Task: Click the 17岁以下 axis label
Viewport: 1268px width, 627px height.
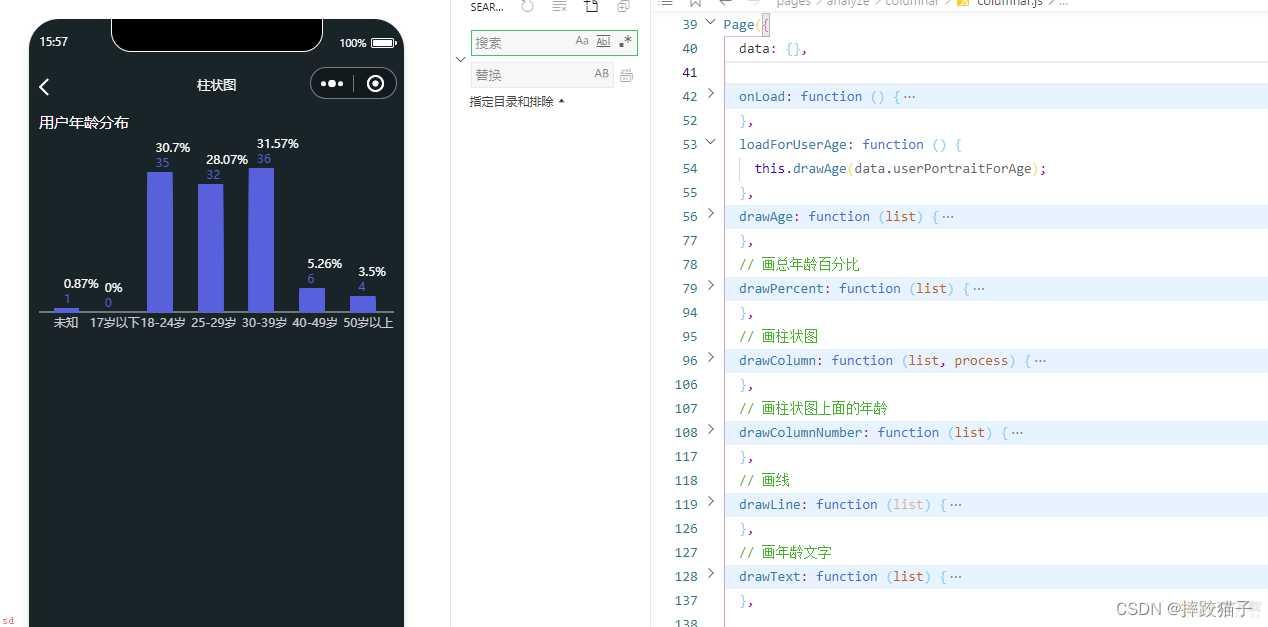Action: 114,323
